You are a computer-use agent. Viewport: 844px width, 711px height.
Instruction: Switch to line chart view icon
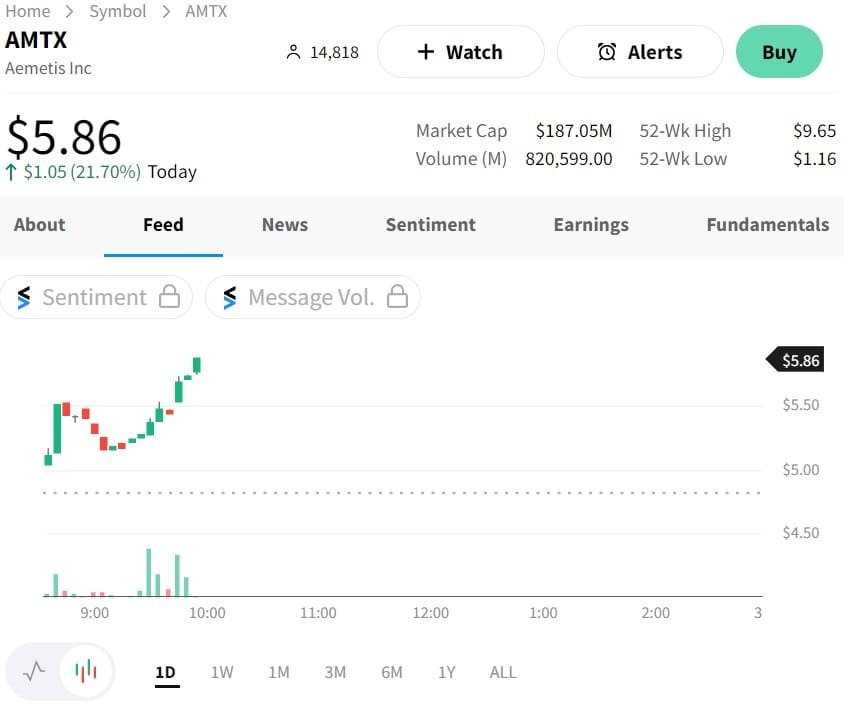[x=34, y=671]
